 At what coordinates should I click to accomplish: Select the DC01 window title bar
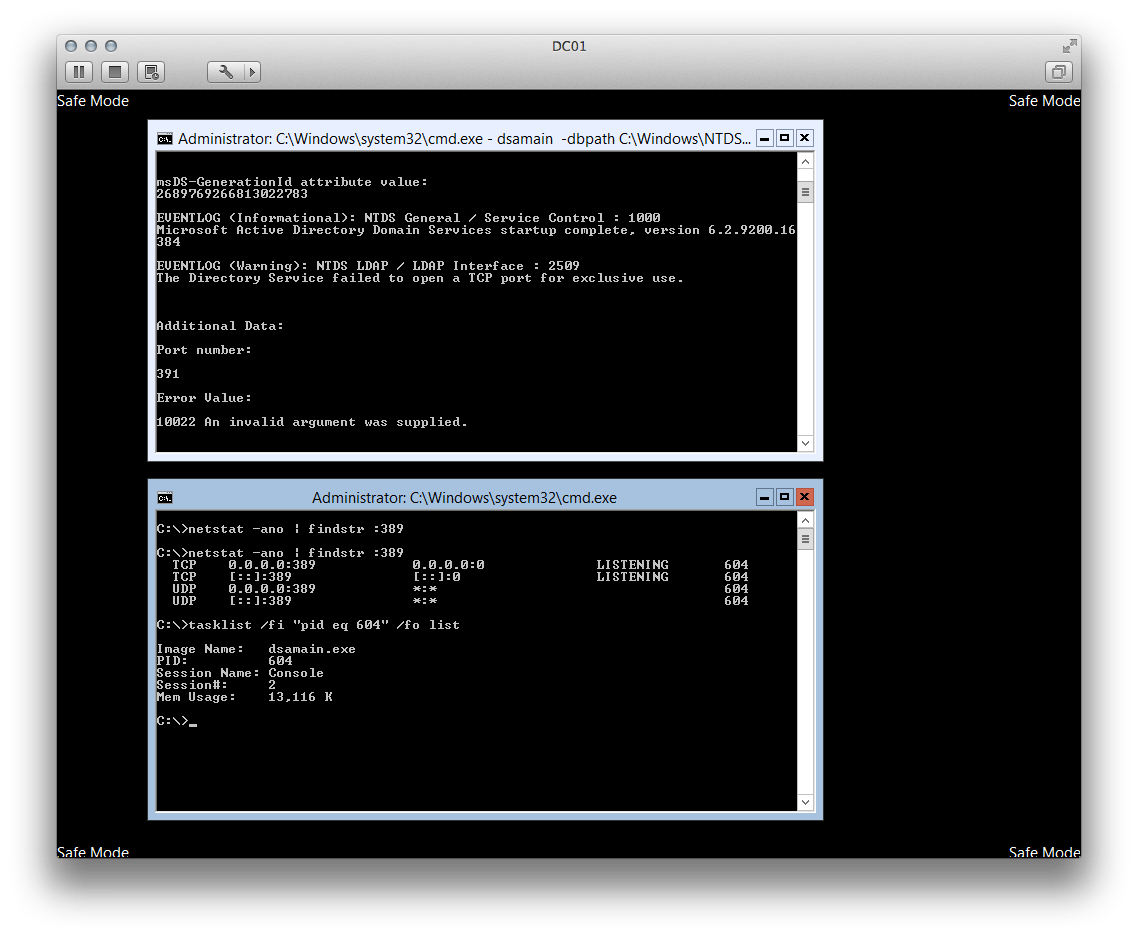tap(568, 45)
